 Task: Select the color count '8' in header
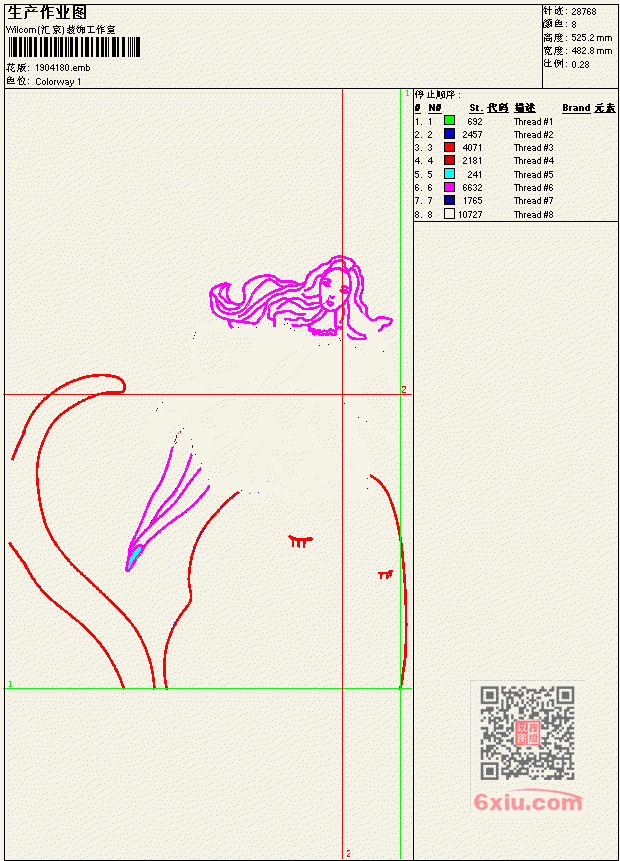tap(574, 24)
